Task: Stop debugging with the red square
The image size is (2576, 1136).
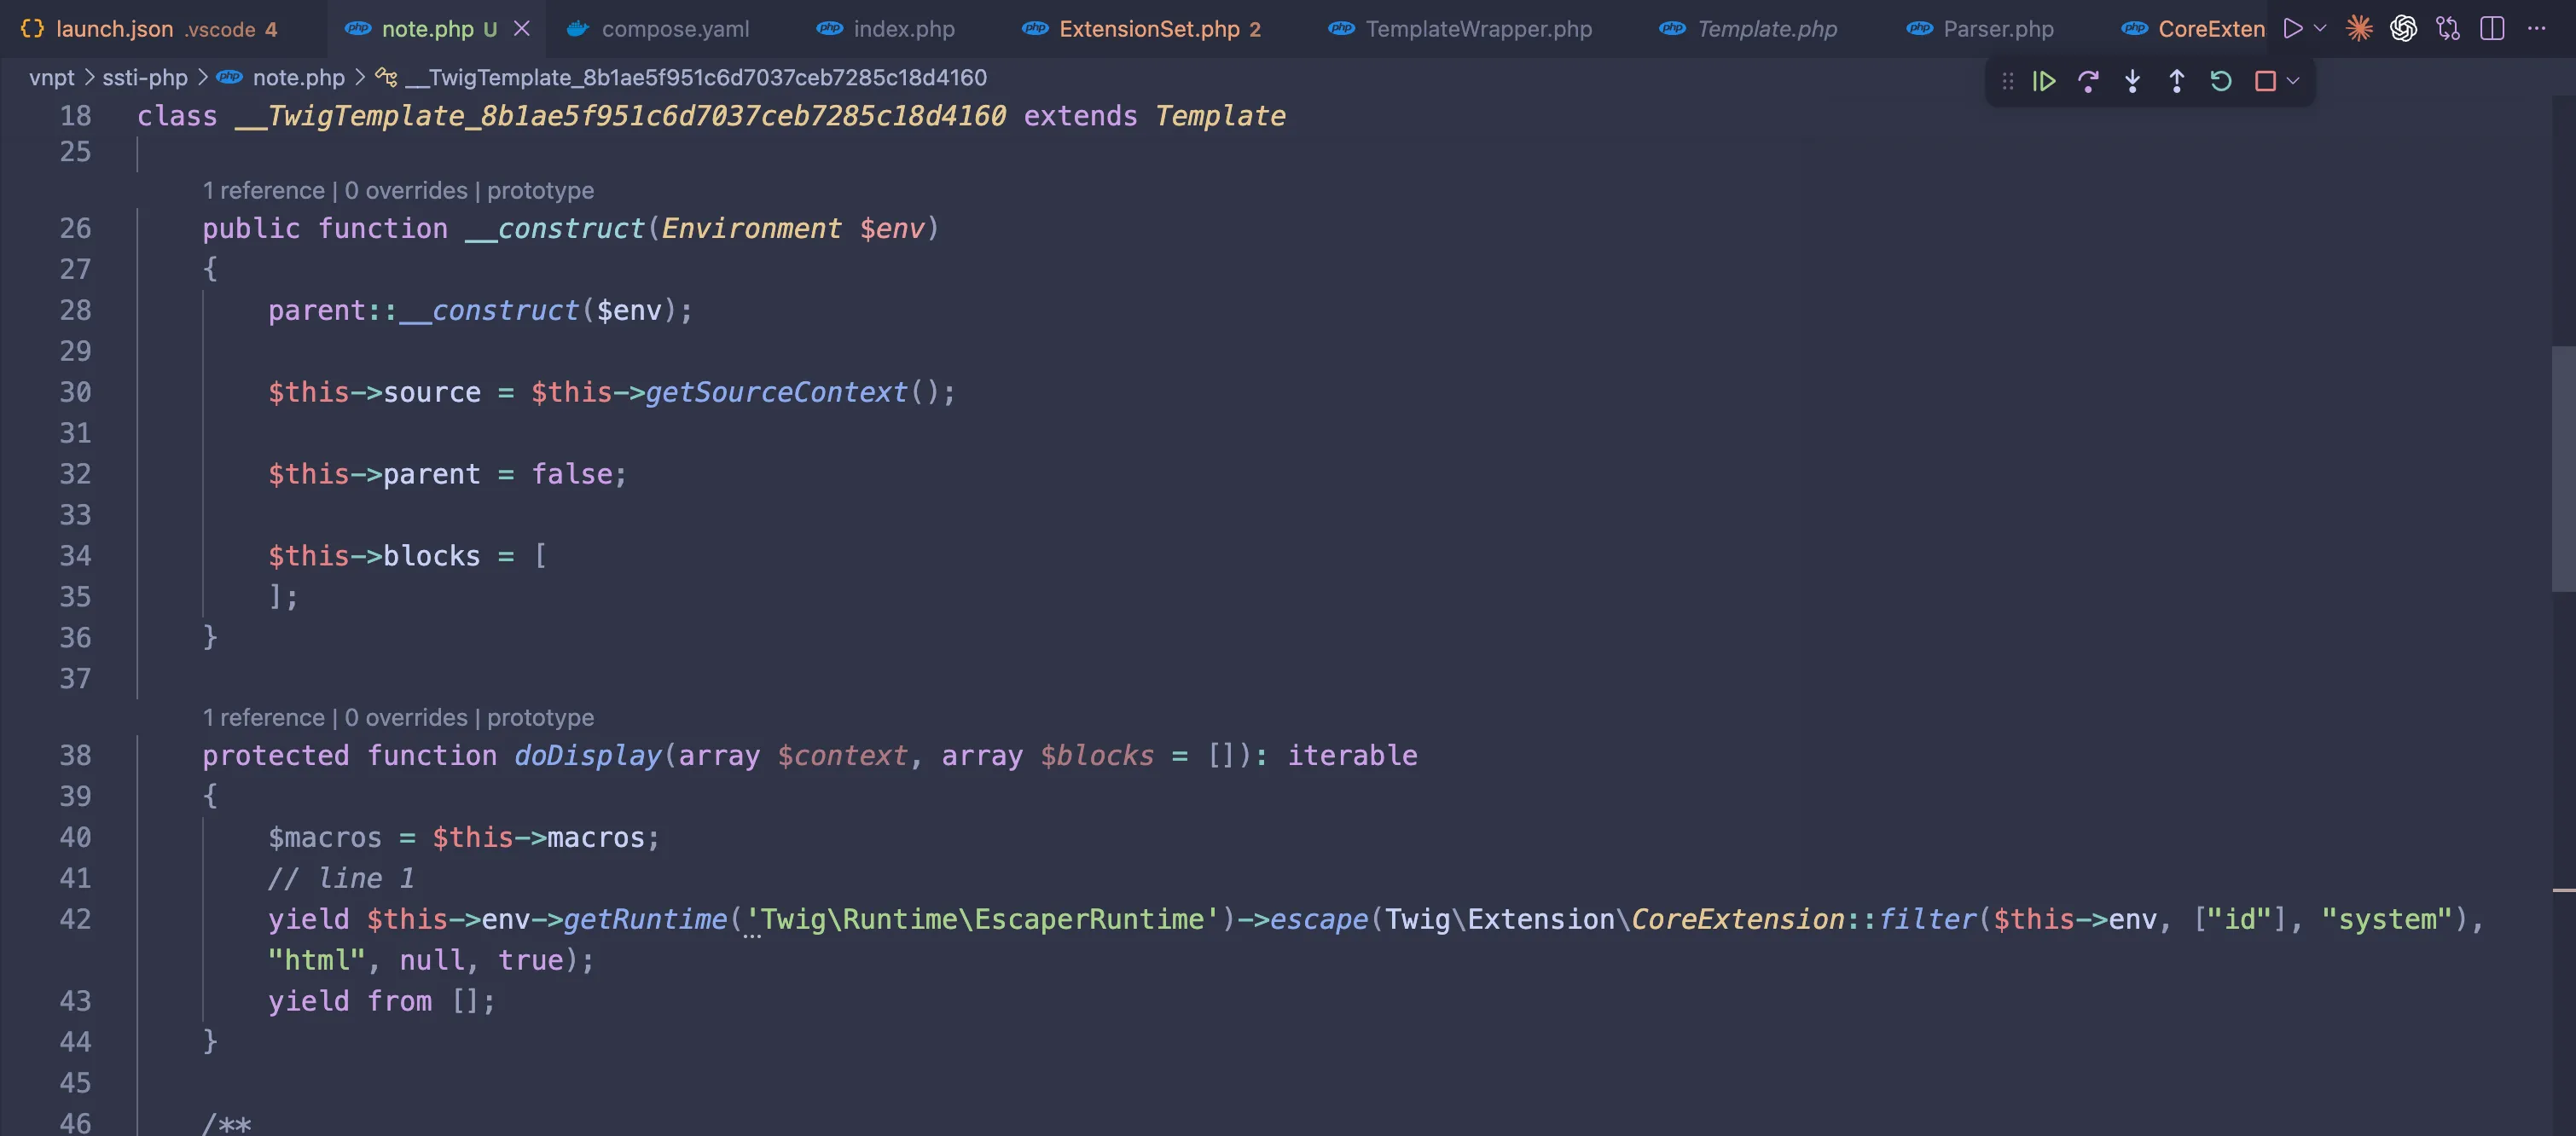Action: click(2265, 81)
